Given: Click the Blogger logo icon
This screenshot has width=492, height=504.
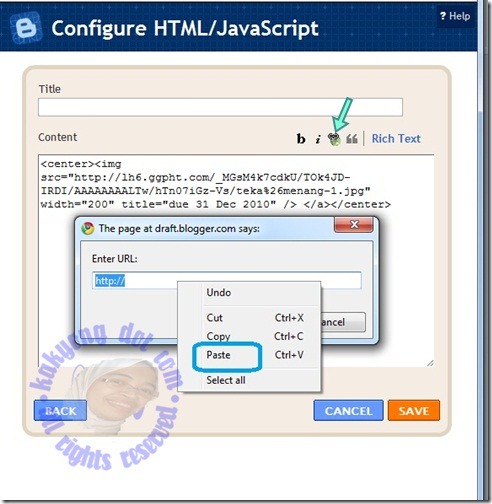Looking at the screenshot, I should click(26, 28).
